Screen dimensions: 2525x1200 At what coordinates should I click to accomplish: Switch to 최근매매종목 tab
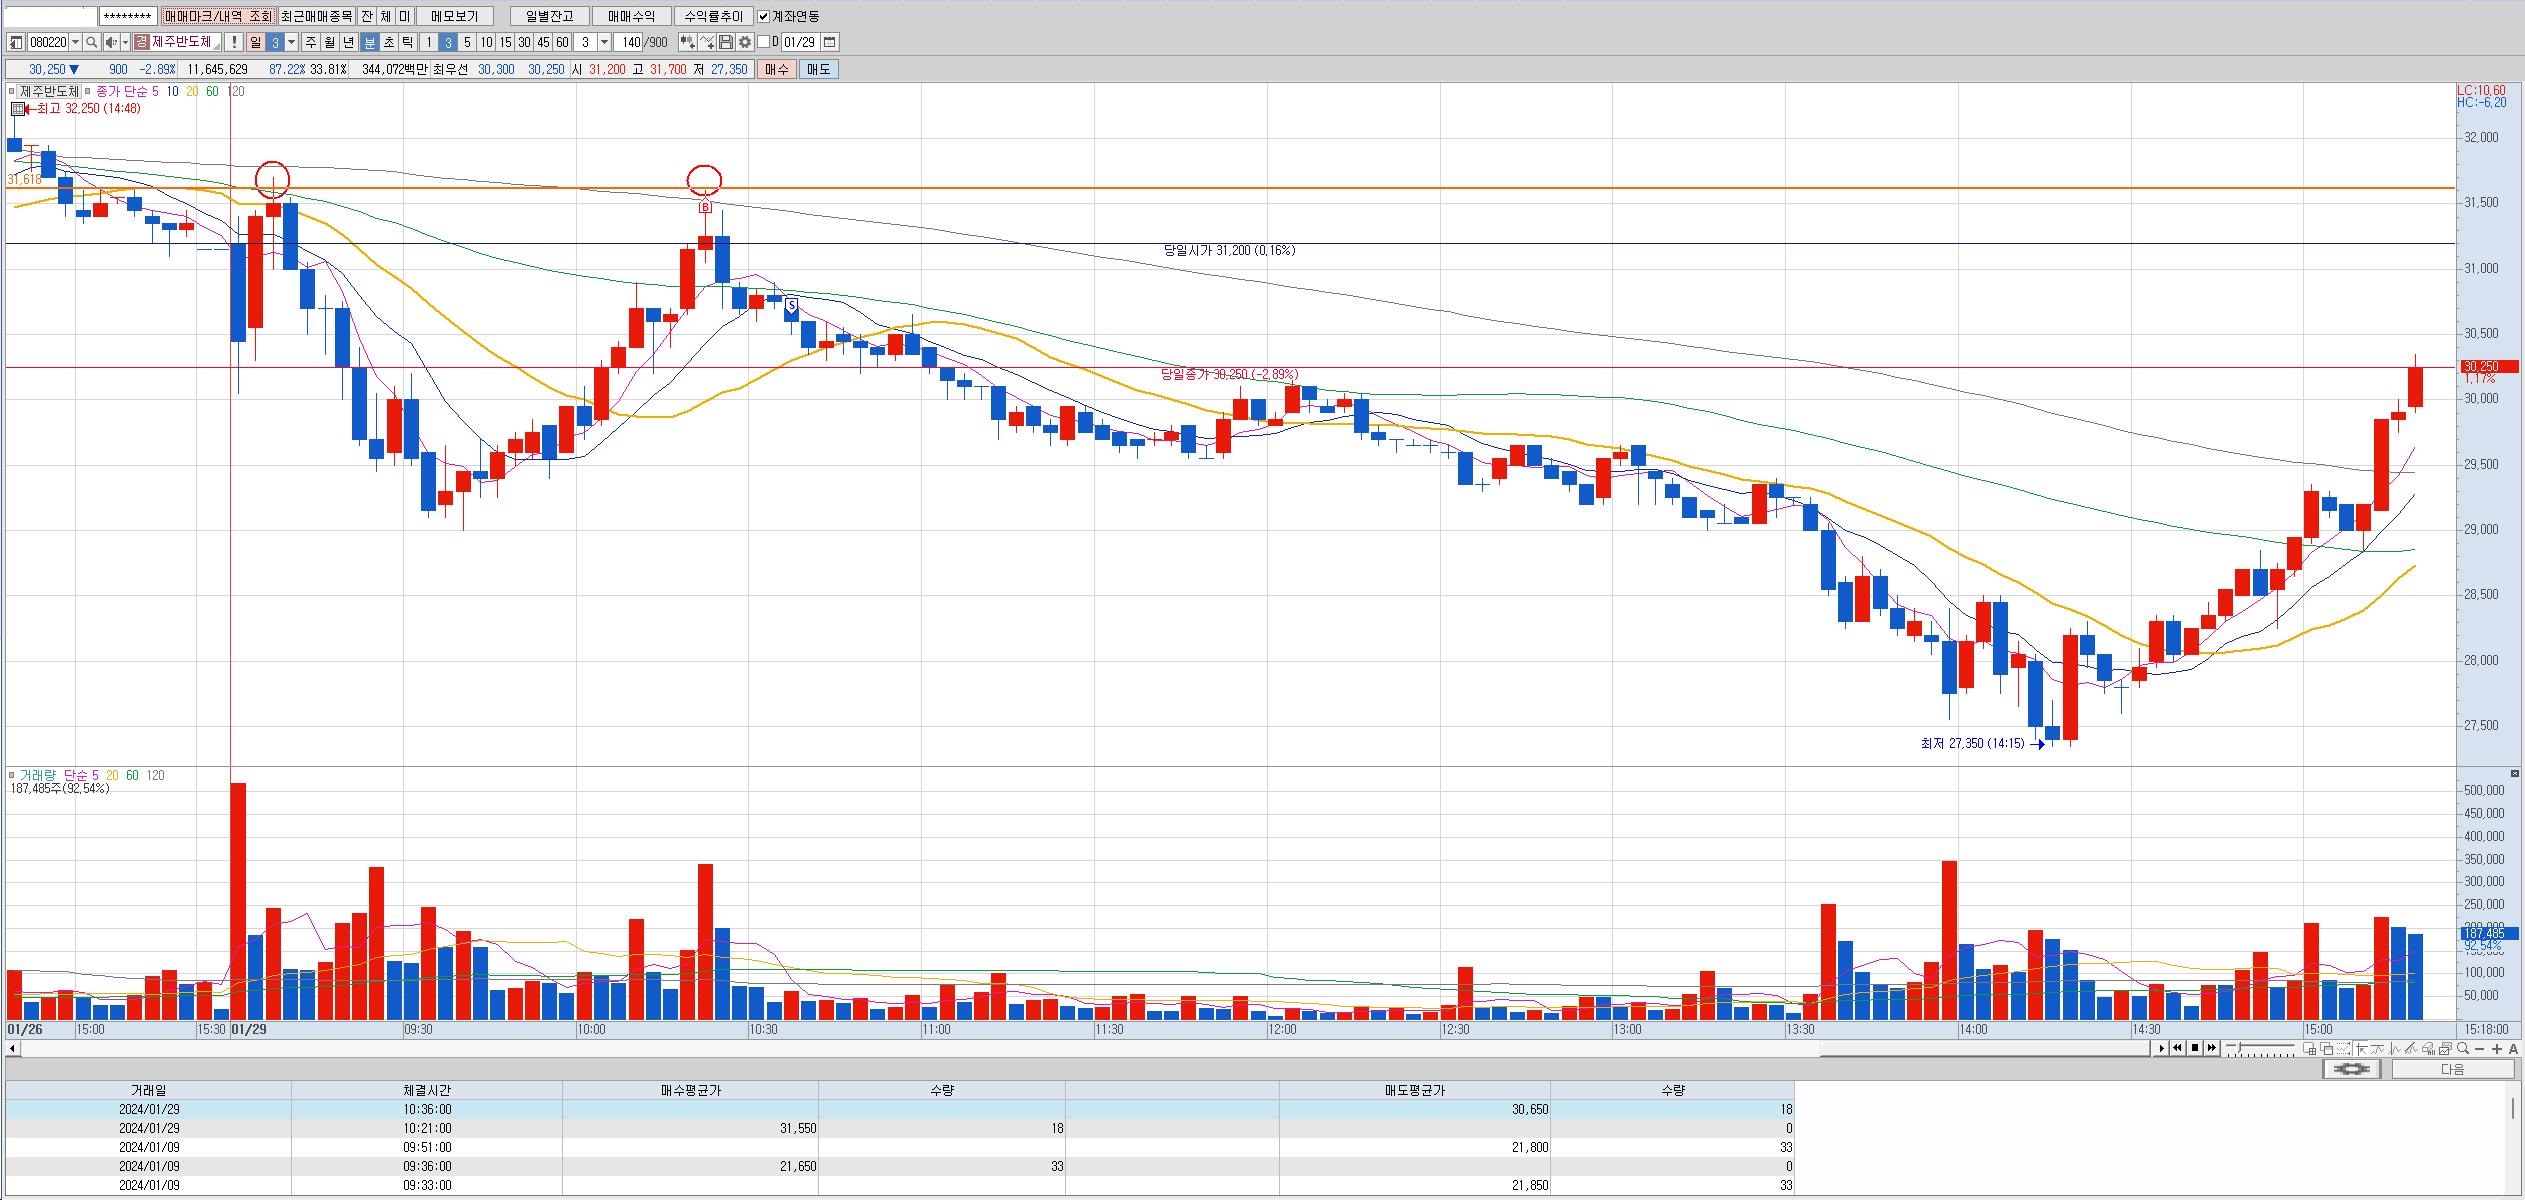(x=316, y=16)
